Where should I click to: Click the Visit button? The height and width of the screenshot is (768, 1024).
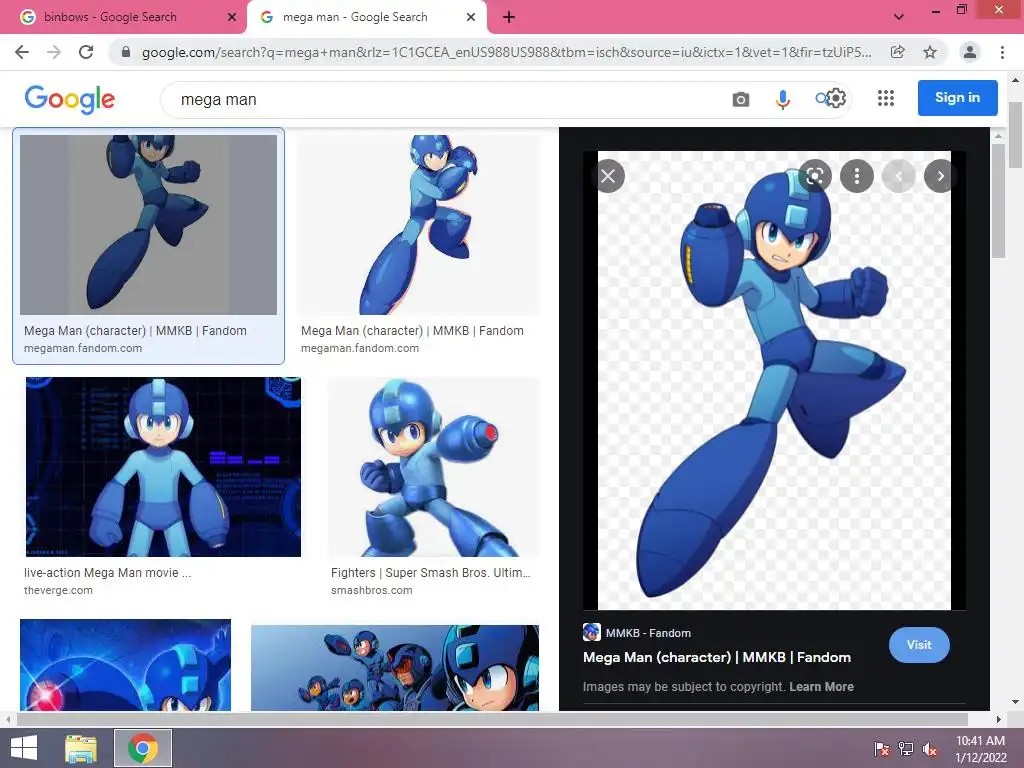coord(919,645)
